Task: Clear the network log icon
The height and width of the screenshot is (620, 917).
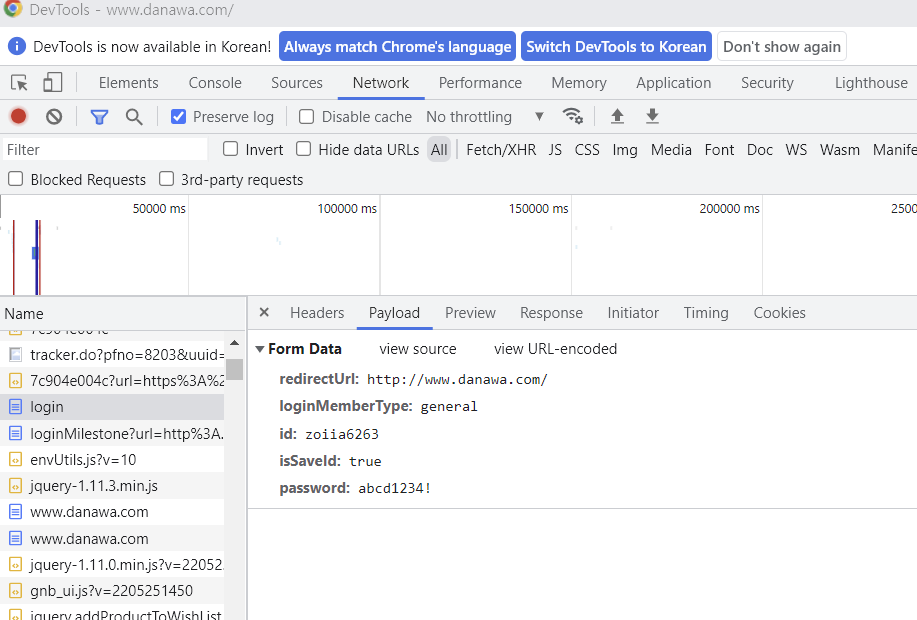Action: pyautogui.click(x=54, y=117)
